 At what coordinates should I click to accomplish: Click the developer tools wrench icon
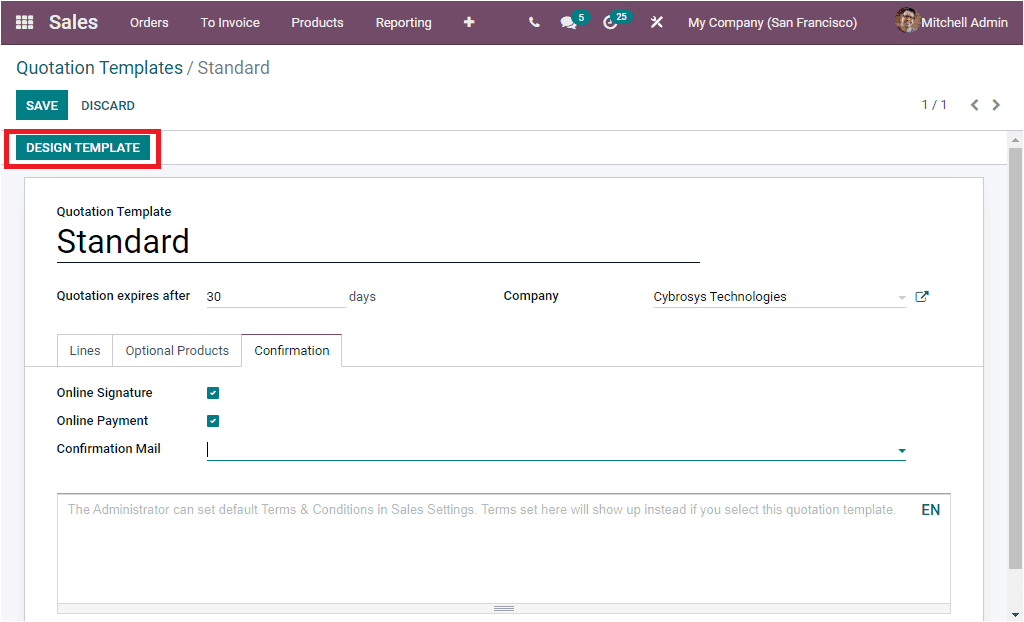pos(656,22)
